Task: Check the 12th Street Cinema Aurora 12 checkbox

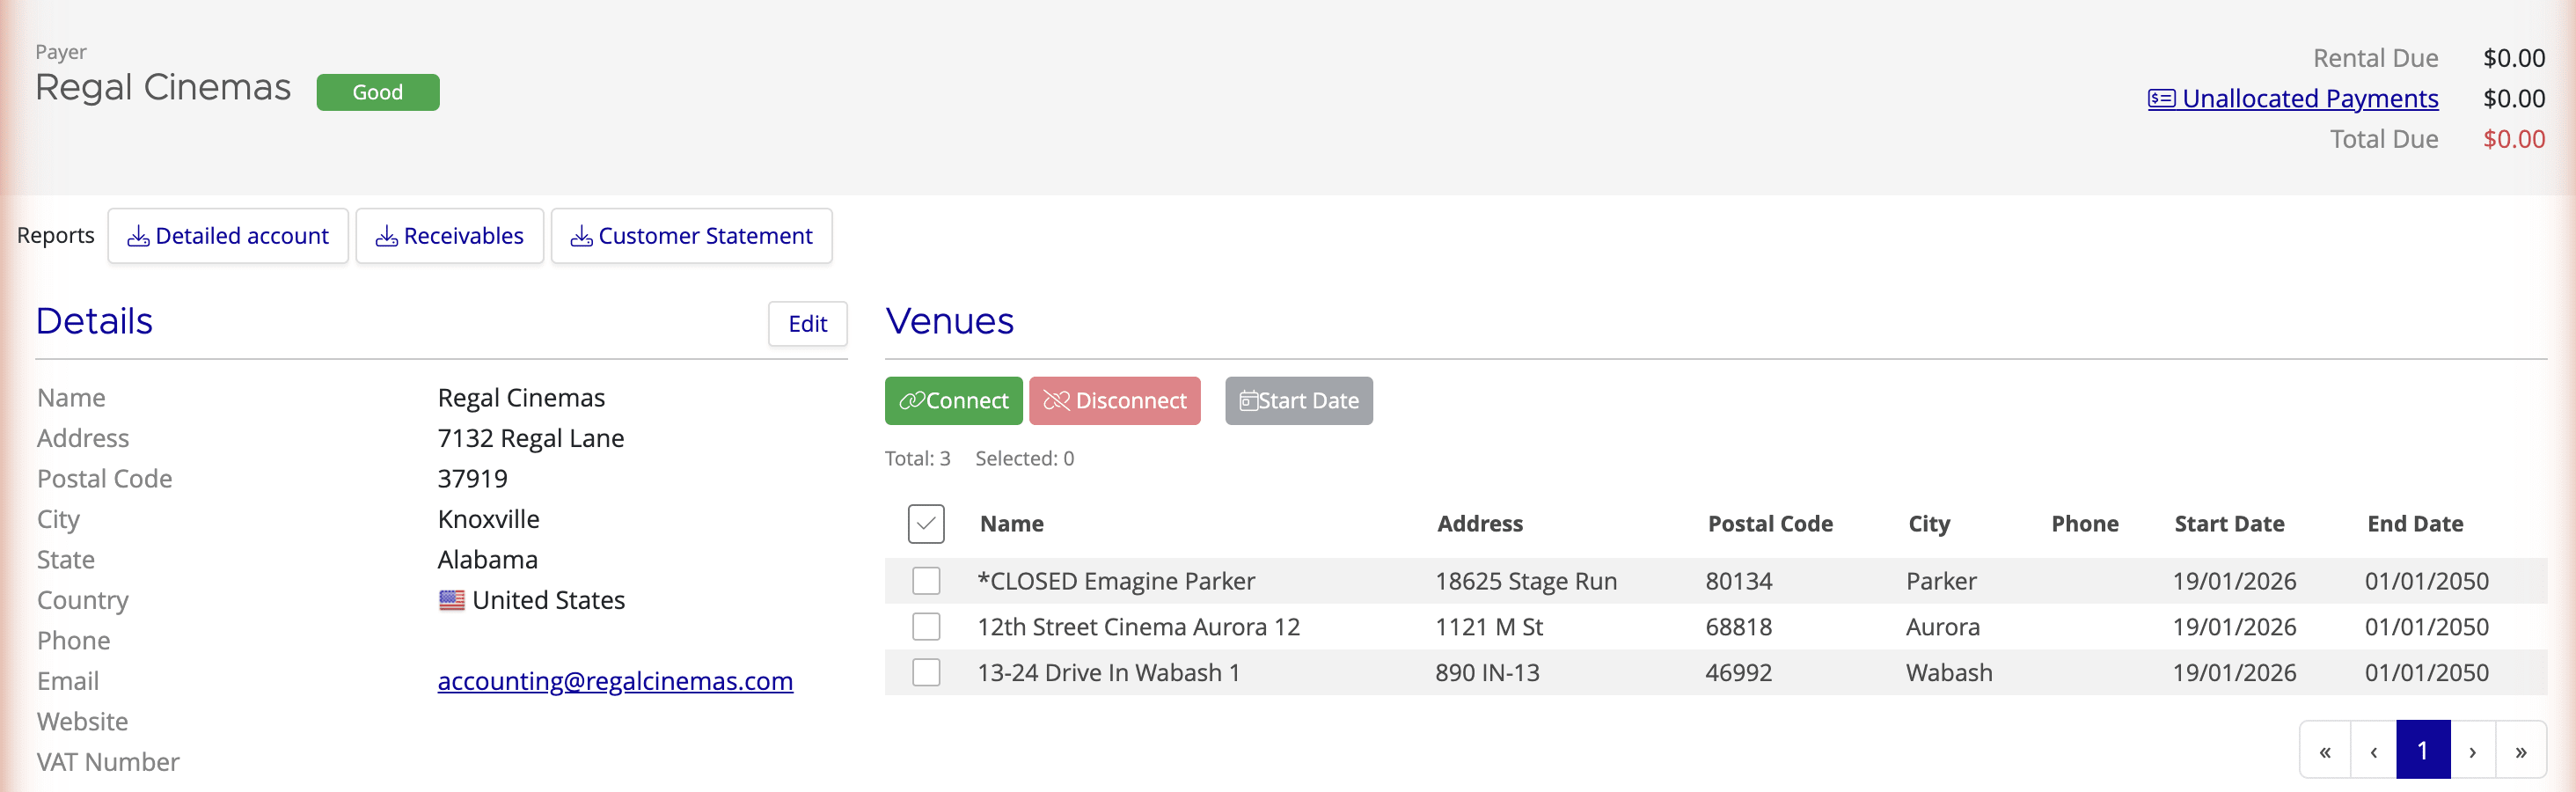Action: [x=926, y=626]
